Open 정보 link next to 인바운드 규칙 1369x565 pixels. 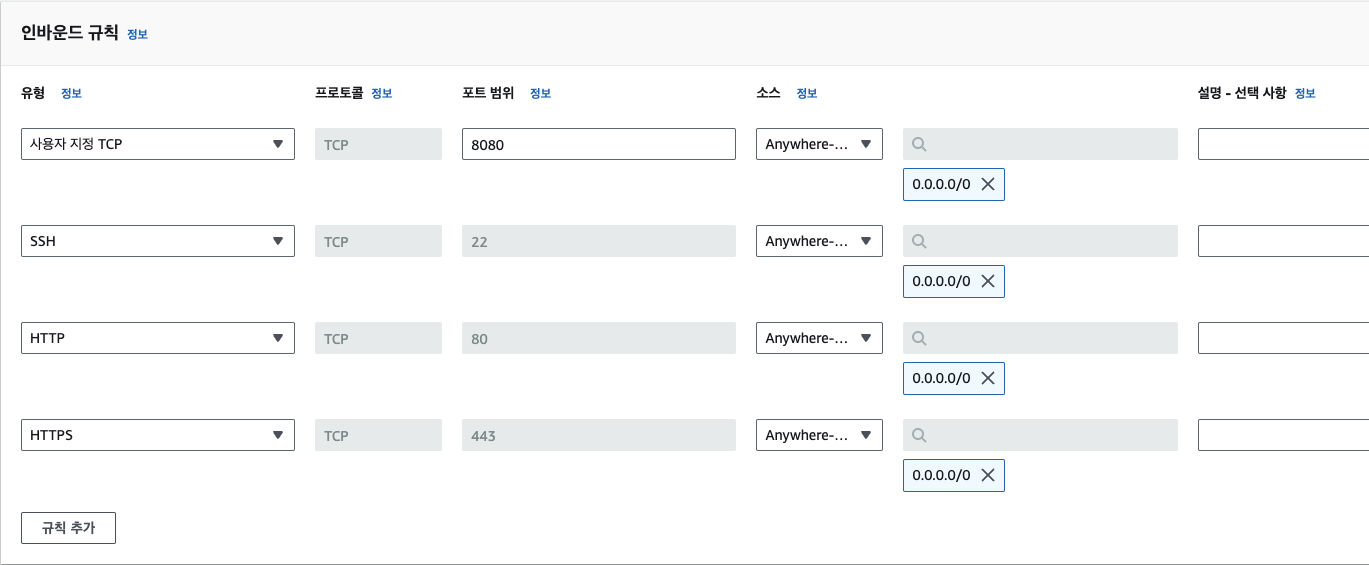coord(137,34)
